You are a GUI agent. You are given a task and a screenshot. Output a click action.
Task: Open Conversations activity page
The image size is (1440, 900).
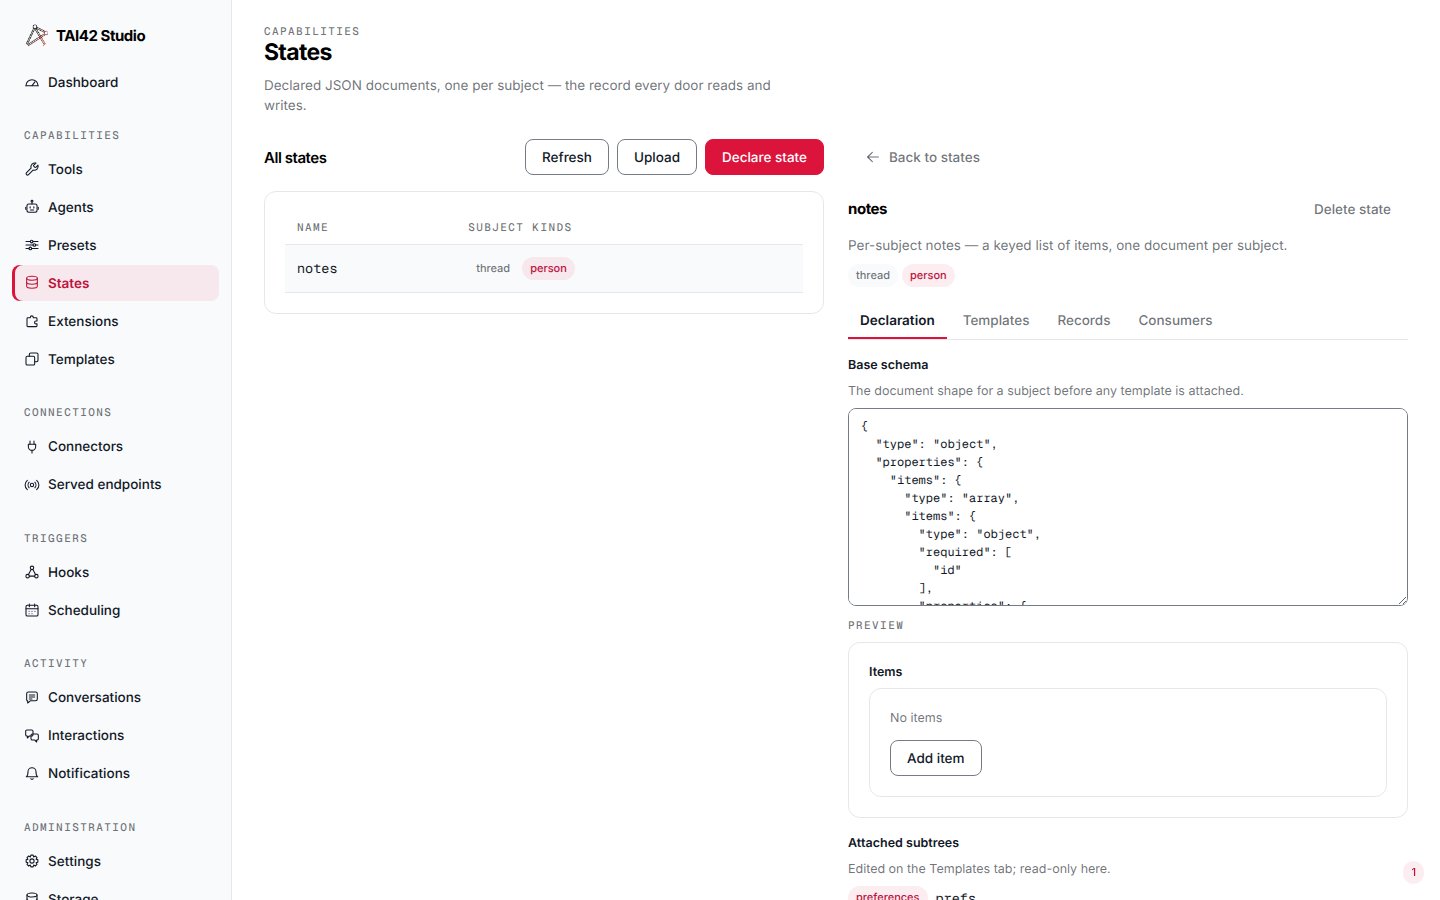click(115, 698)
